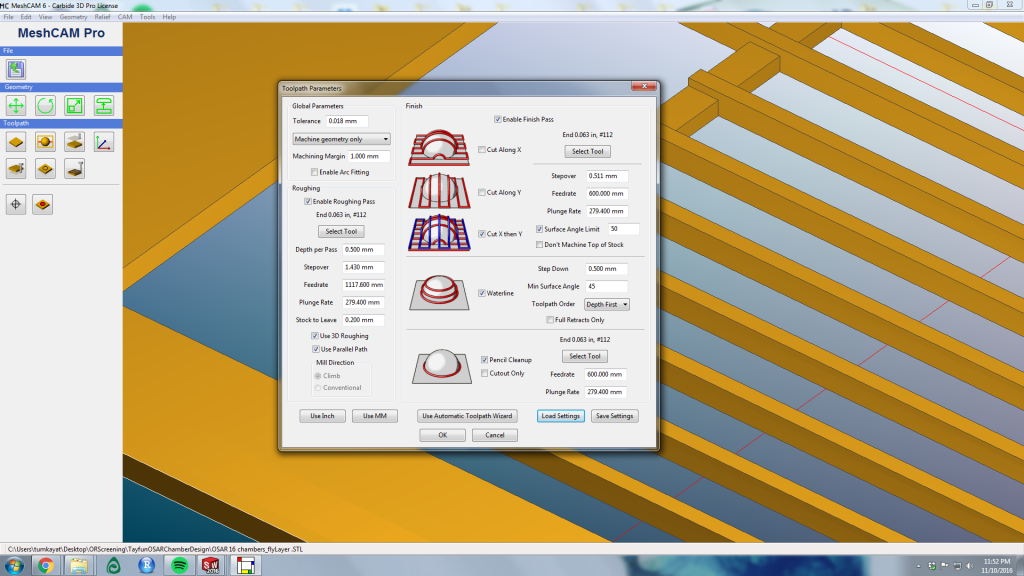The image size is (1024, 576).
Task: Open the define stock icon
Action: [x=17, y=142]
